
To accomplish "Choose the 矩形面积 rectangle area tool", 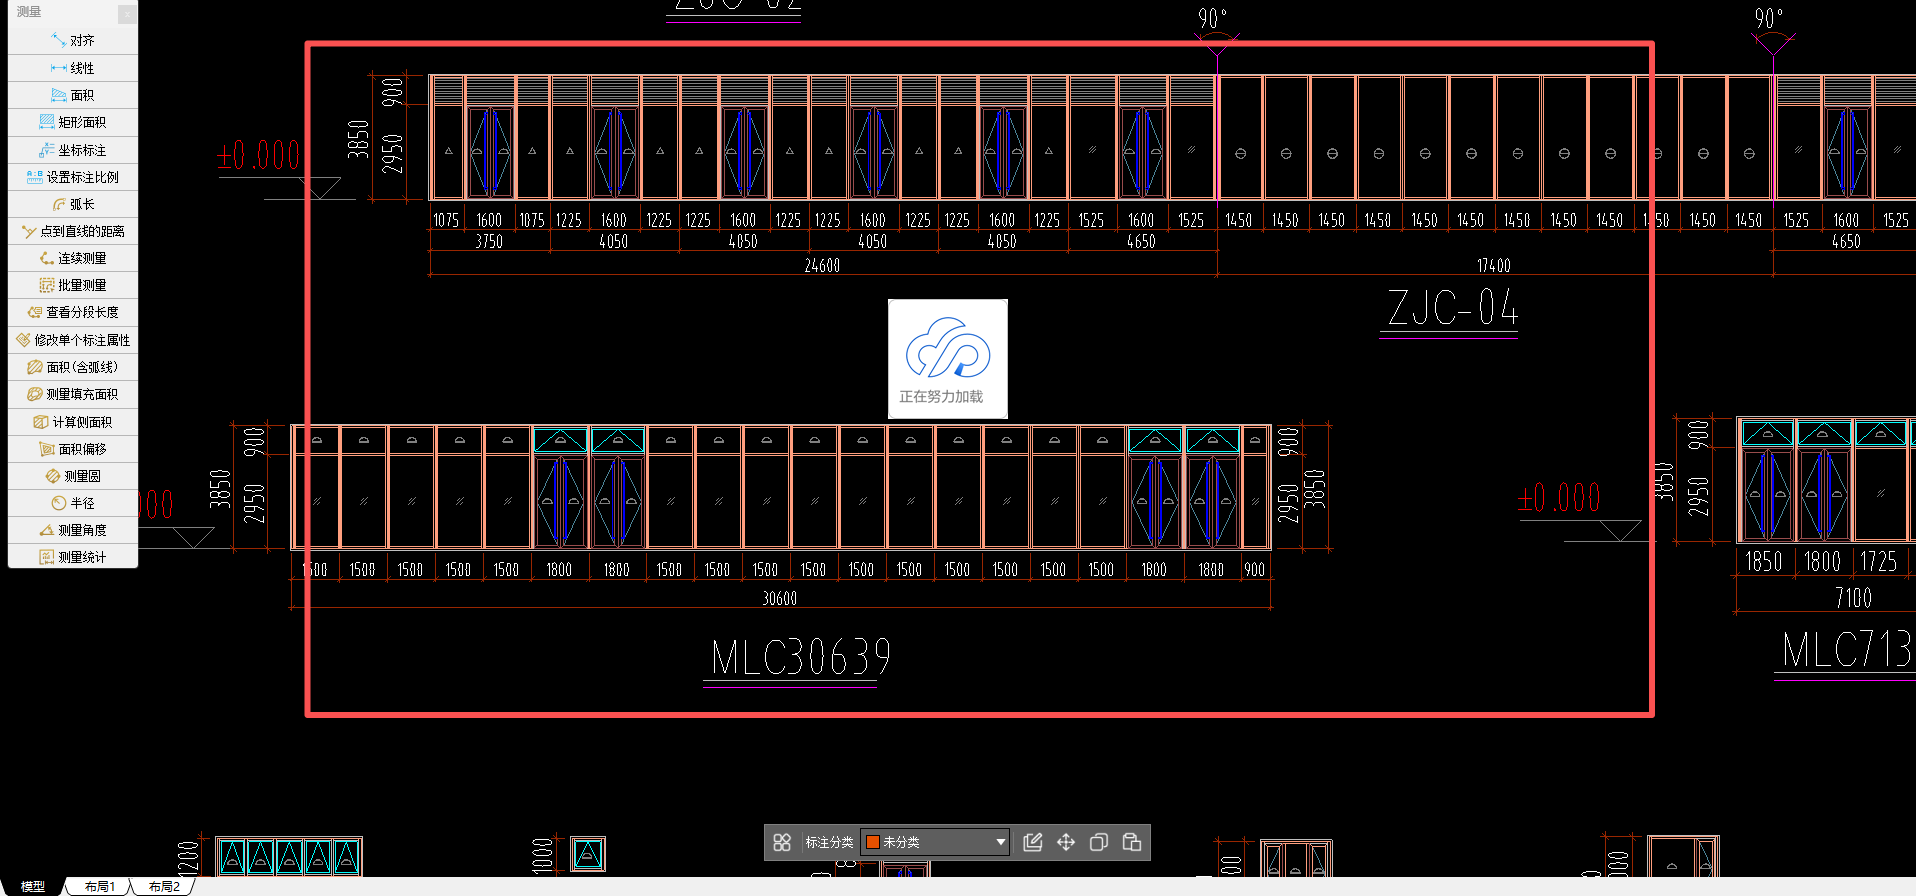I will click(73, 122).
